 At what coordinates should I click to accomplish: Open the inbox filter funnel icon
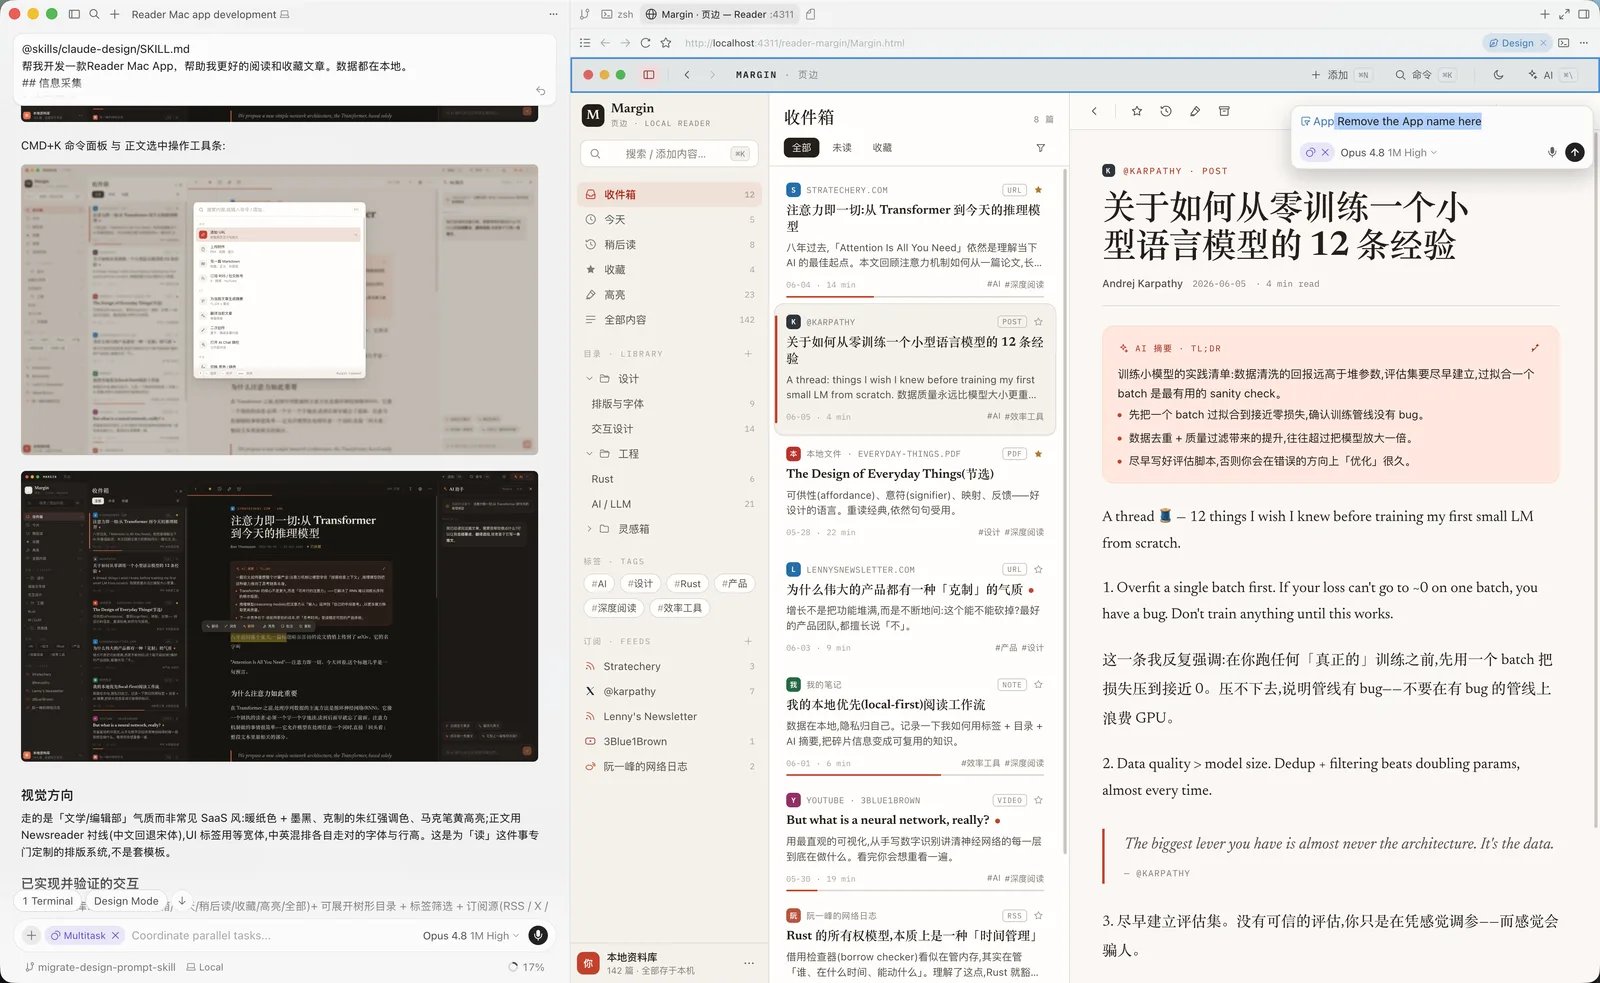click(x=1040, y=148)
